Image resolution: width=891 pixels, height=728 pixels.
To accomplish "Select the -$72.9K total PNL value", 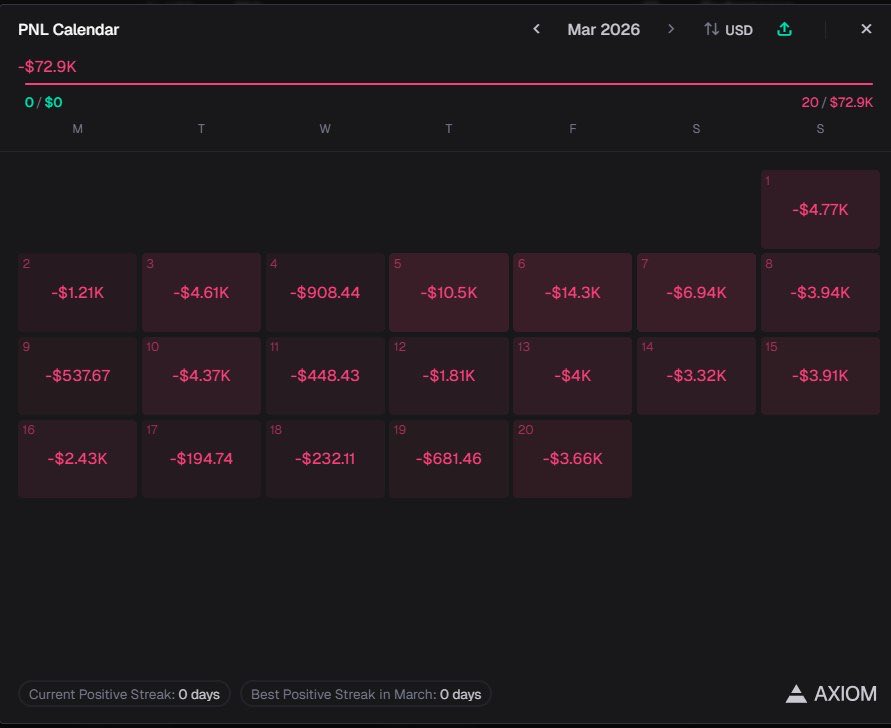I will (x=47, y=66).
